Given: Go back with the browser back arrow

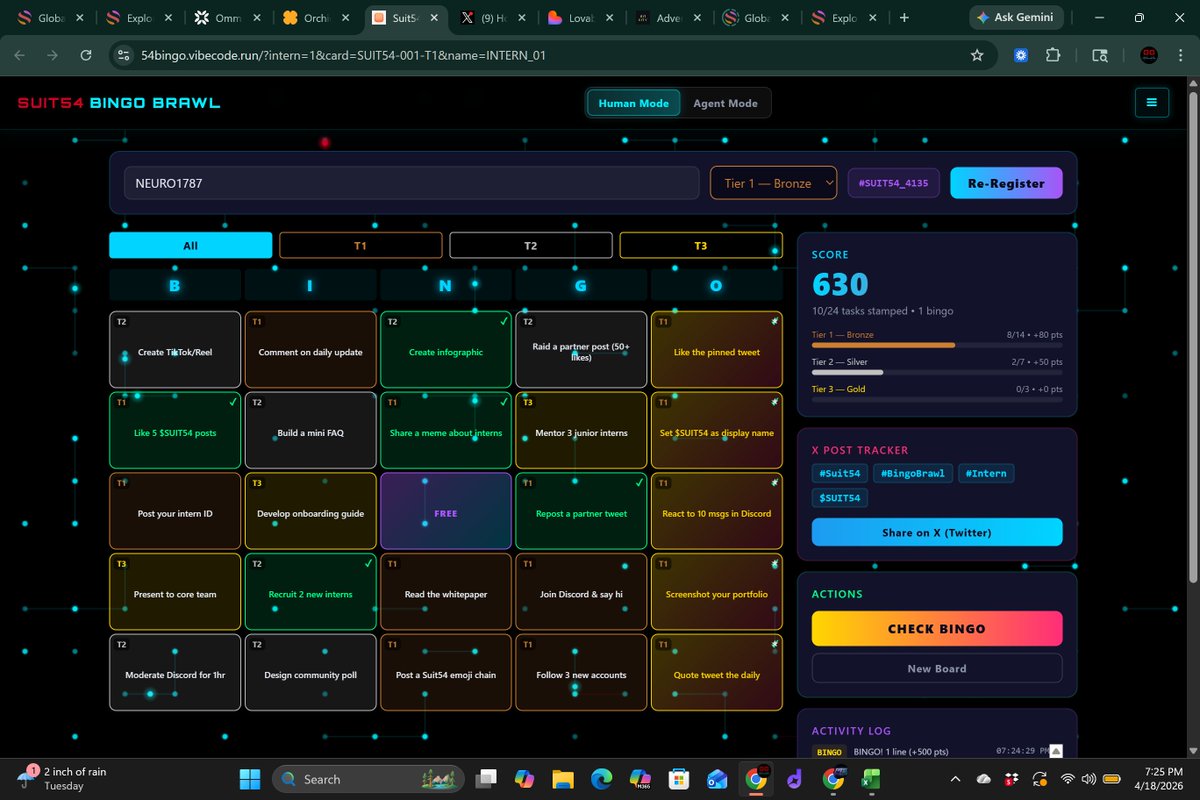Looking at the screenshot, I should (x=20, y=56).
